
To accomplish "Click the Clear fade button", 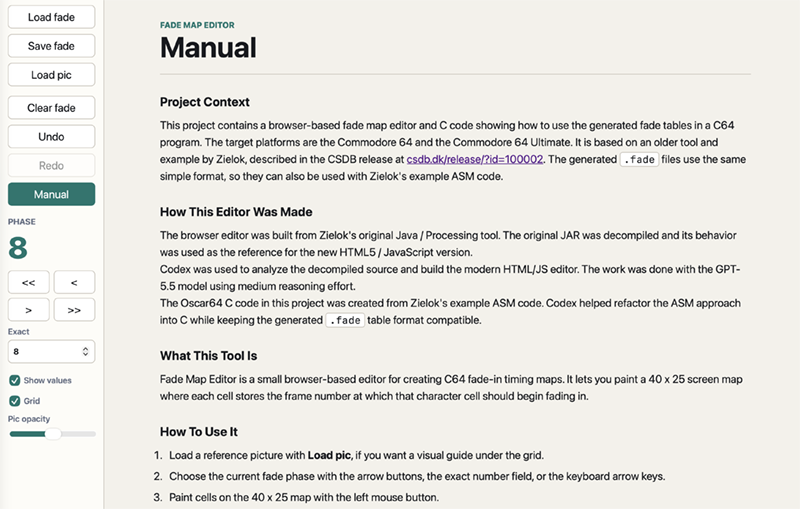I will (x=51, y=108).
